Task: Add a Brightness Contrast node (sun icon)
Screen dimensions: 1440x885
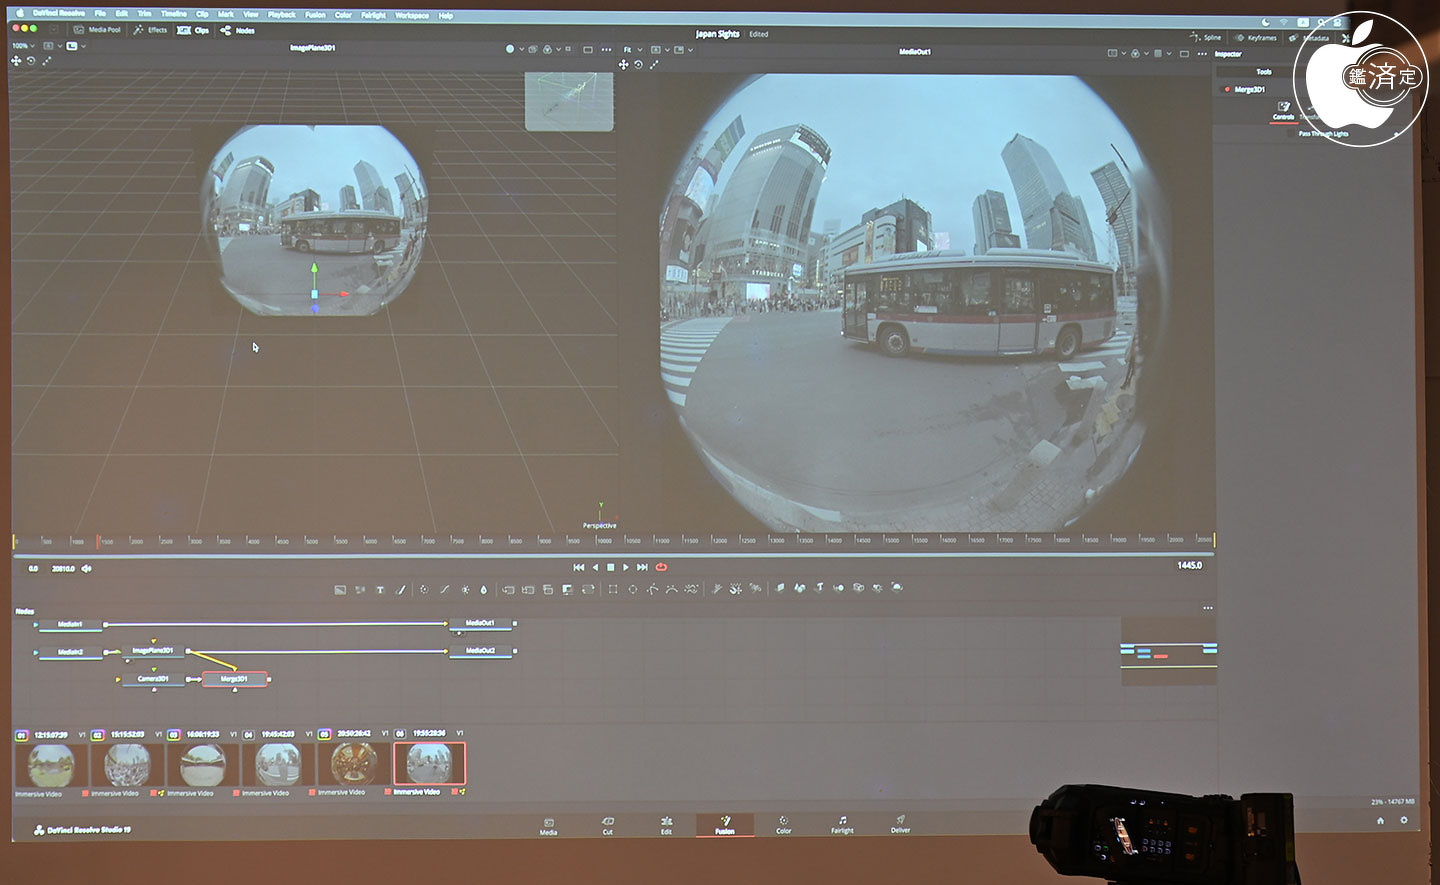Action: (465, 590)
